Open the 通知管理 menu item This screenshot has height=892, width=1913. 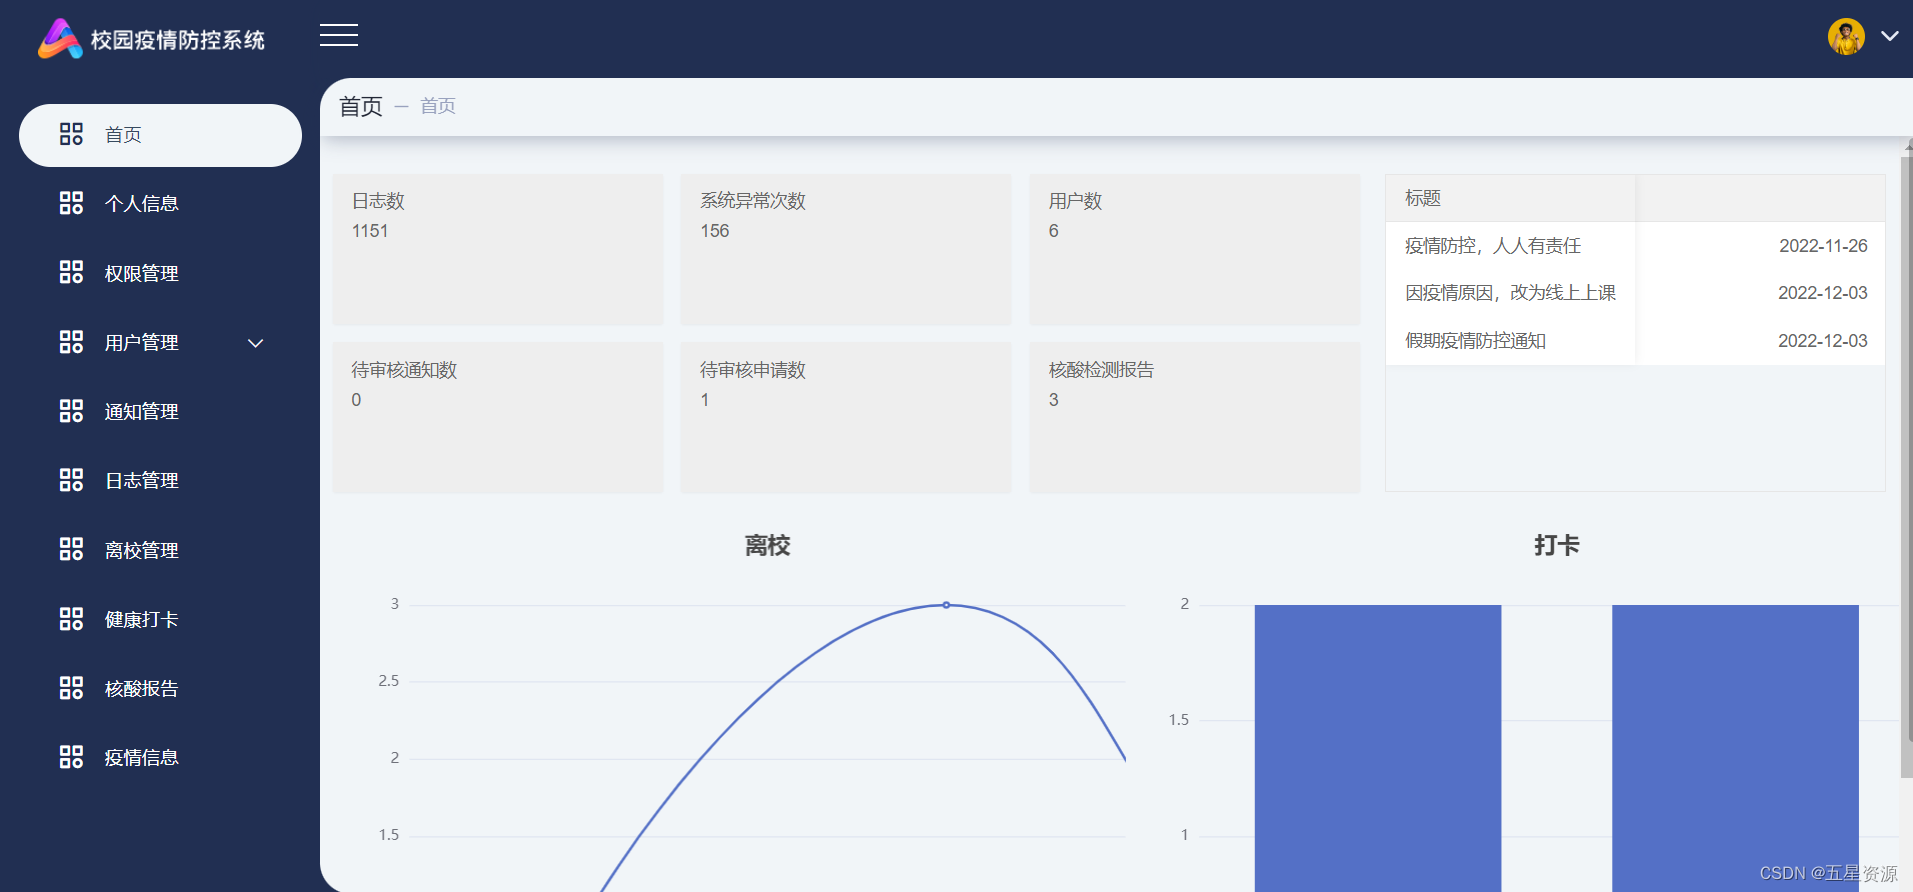tap(160, 411)
